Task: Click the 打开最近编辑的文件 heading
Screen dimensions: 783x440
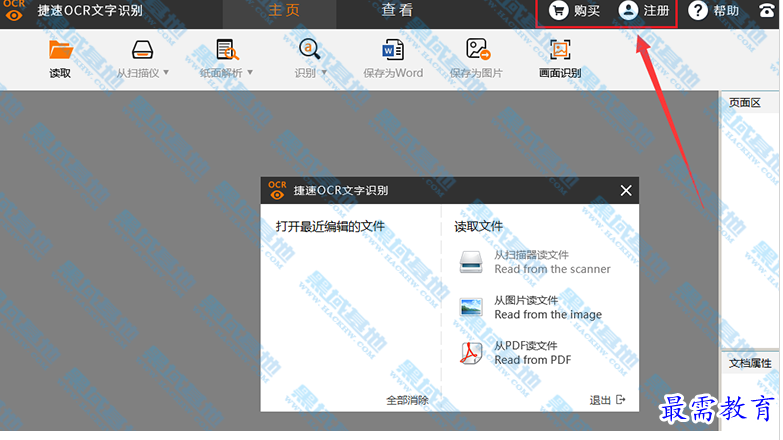Action: click(330, 227)
